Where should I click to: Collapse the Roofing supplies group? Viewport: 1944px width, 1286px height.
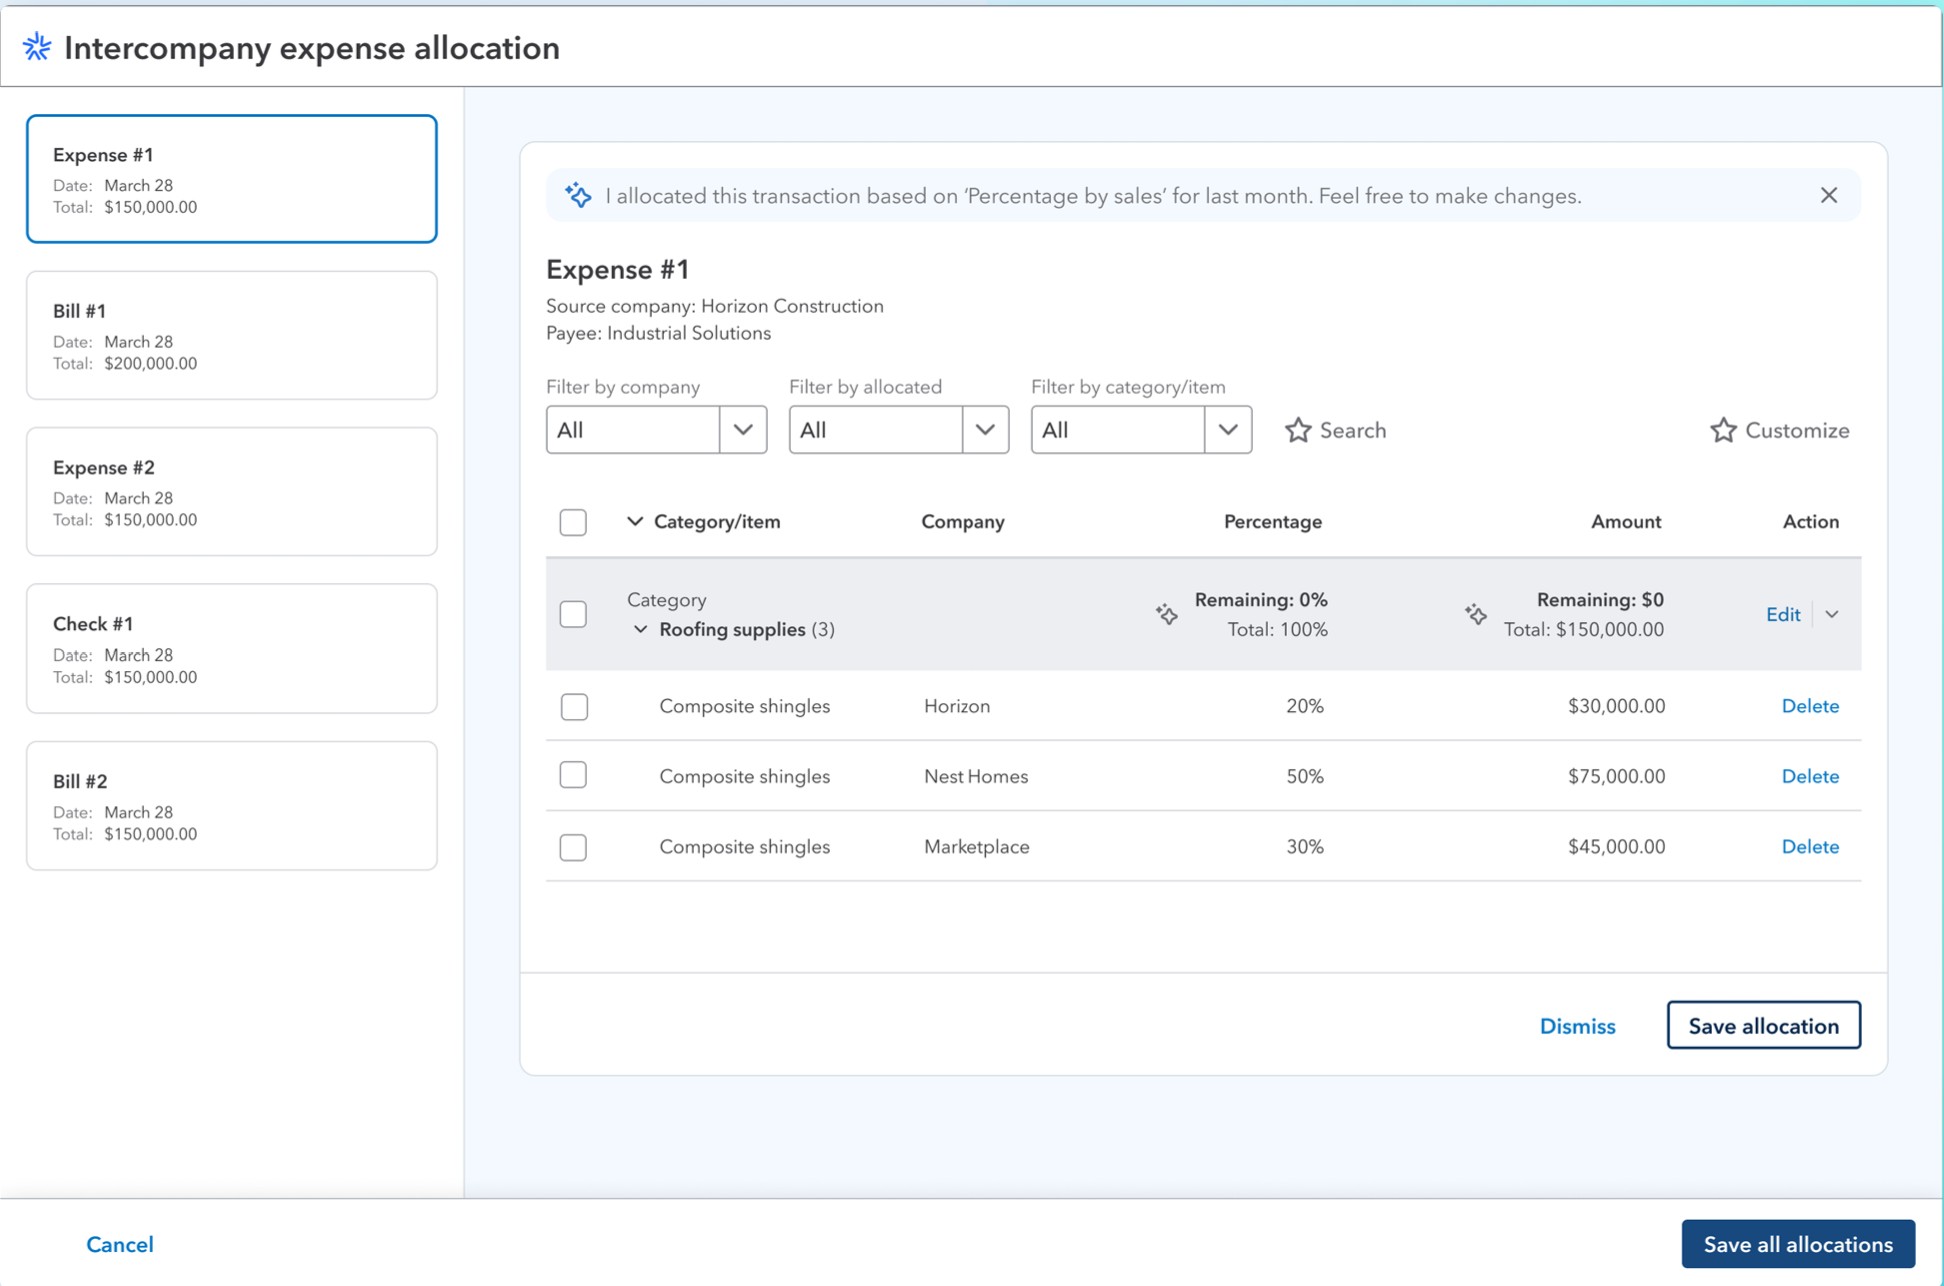click(x=640, y=629)
